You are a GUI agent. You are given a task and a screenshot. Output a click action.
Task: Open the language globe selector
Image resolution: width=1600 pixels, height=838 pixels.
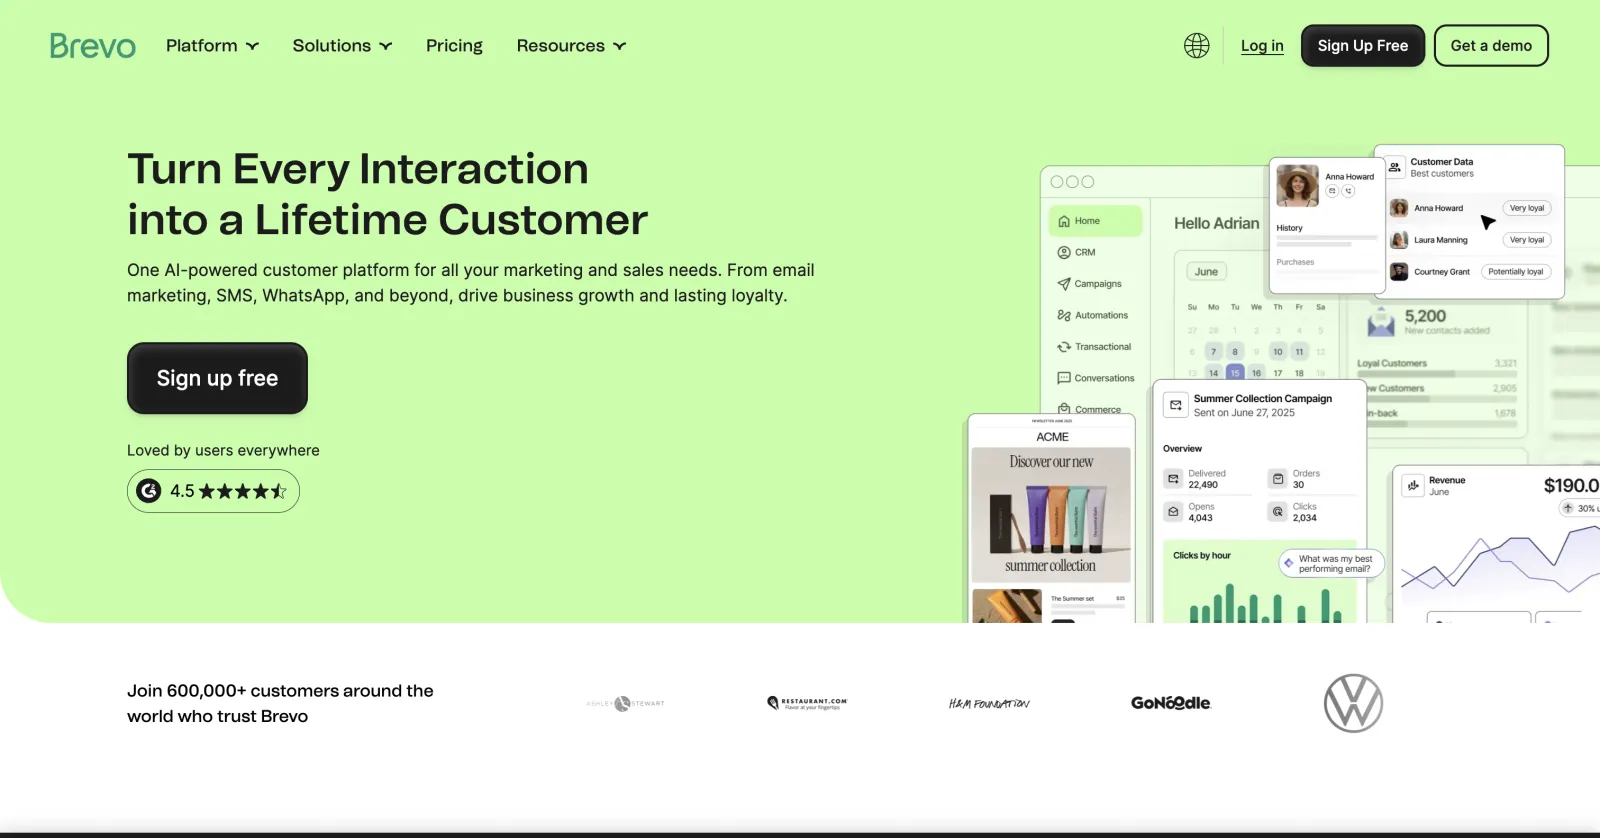click(x=1196, y=46)
